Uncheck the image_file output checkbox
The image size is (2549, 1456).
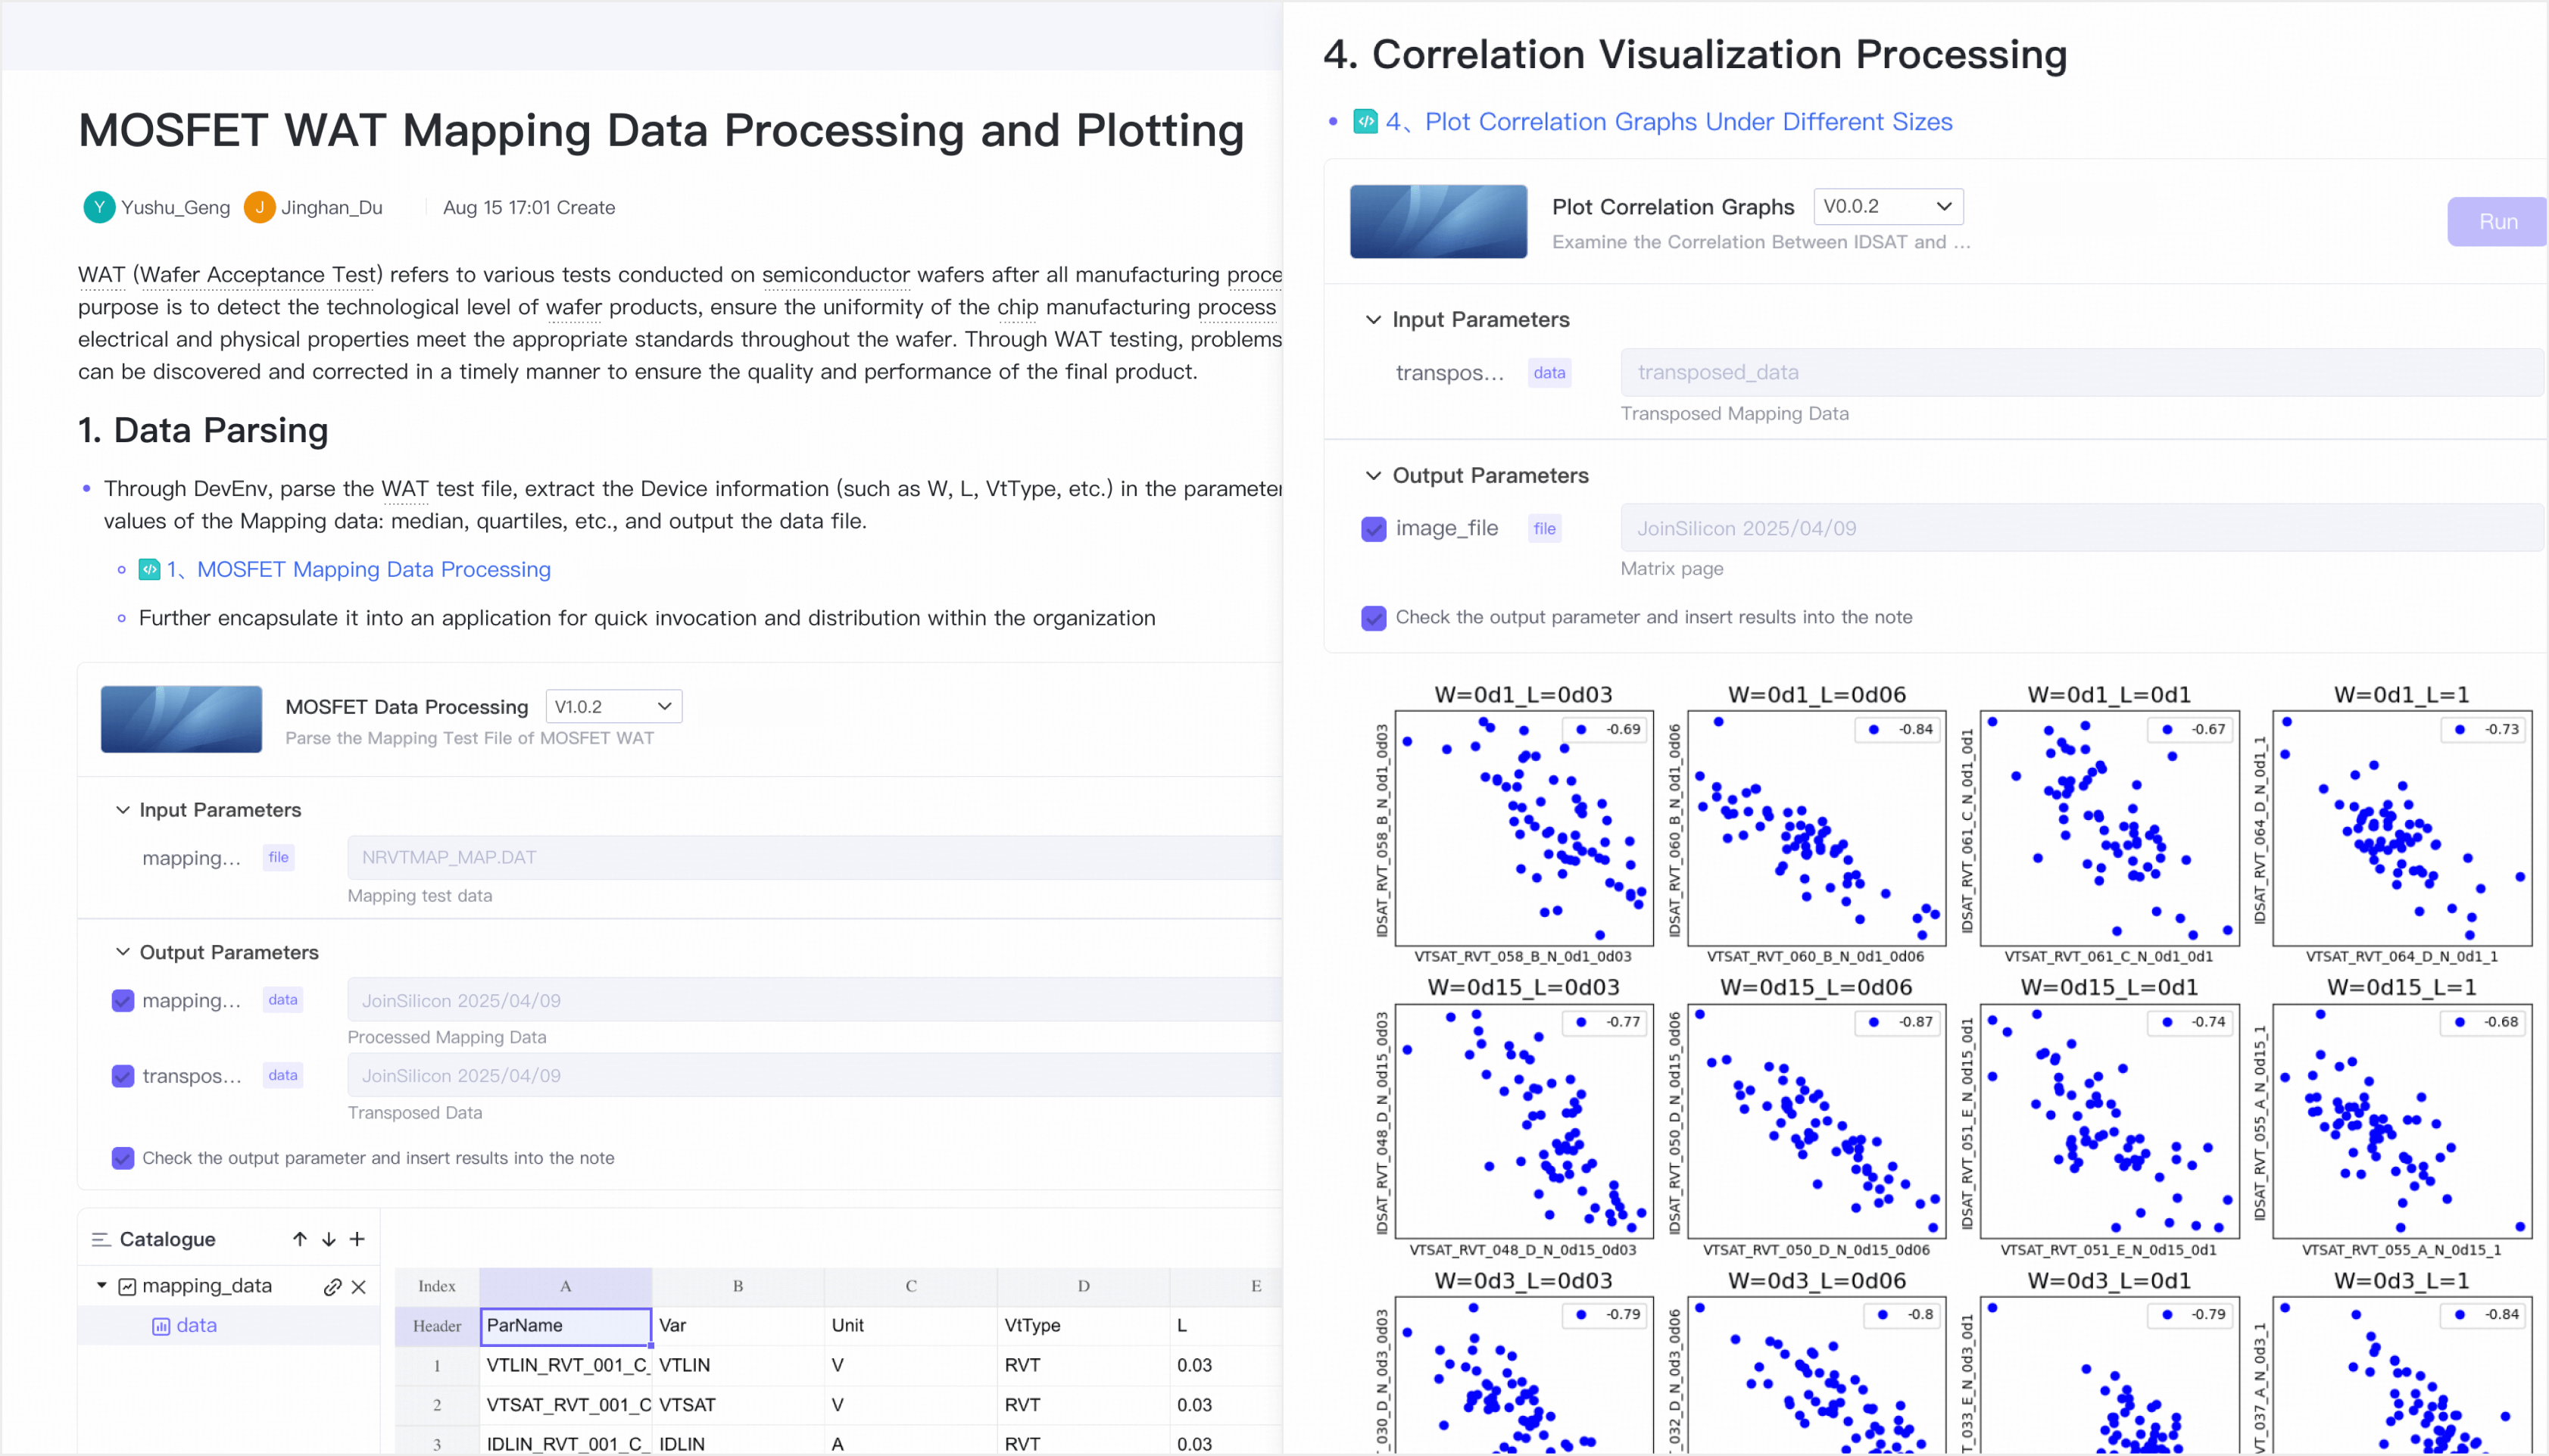1374,528
